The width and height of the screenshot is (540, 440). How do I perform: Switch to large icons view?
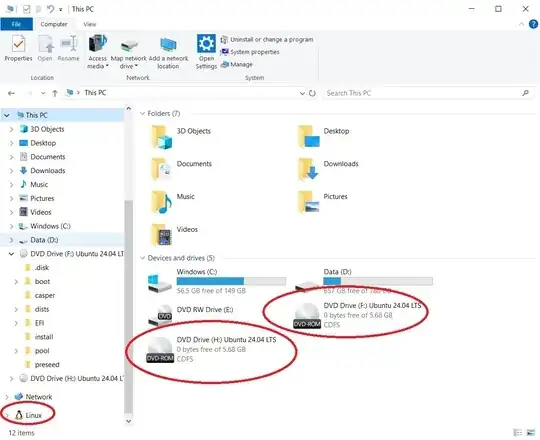point(531,433)
